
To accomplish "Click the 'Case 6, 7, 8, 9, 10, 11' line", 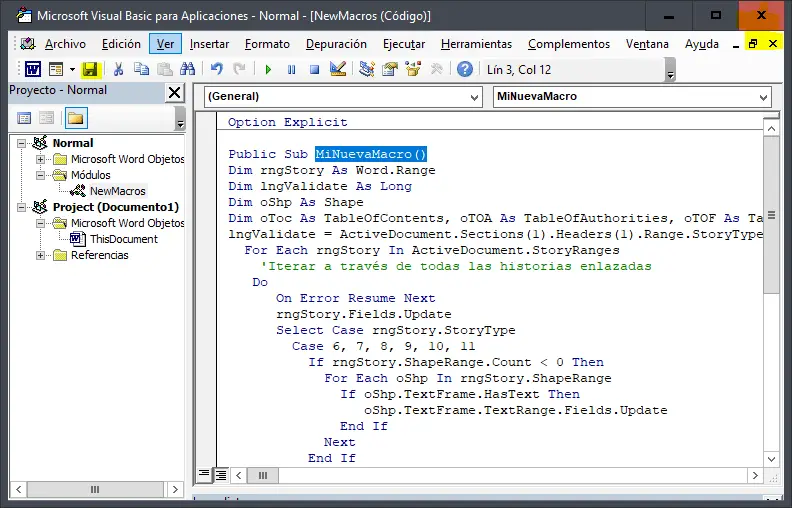I will [384, 346].
